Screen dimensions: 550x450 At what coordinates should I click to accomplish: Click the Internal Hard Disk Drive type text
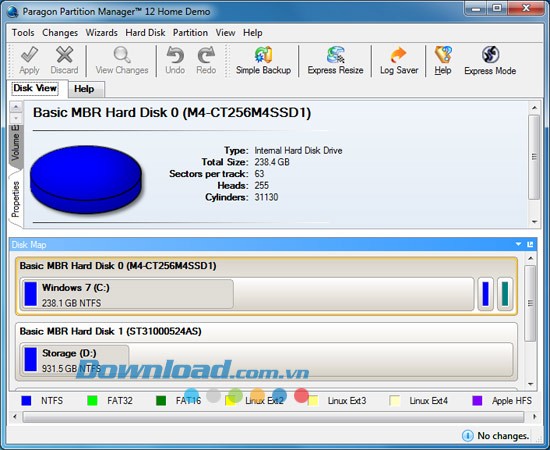coord(298,150)
